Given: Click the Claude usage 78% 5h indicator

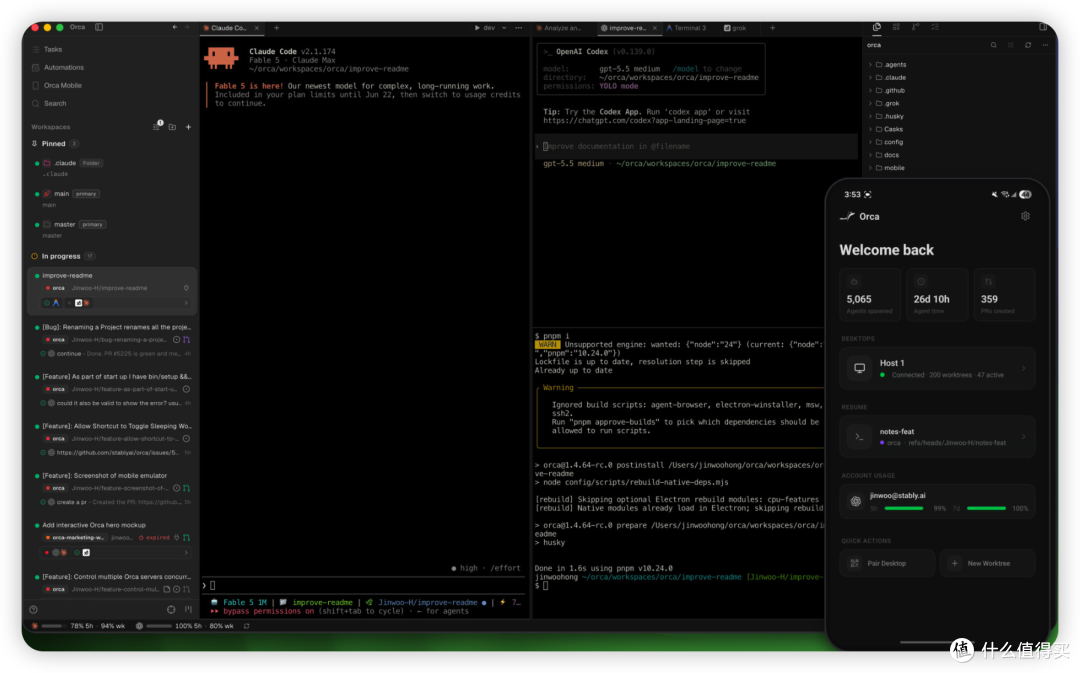Looking at the screenshot, I should pyautogui.click(x=79, y=626).
